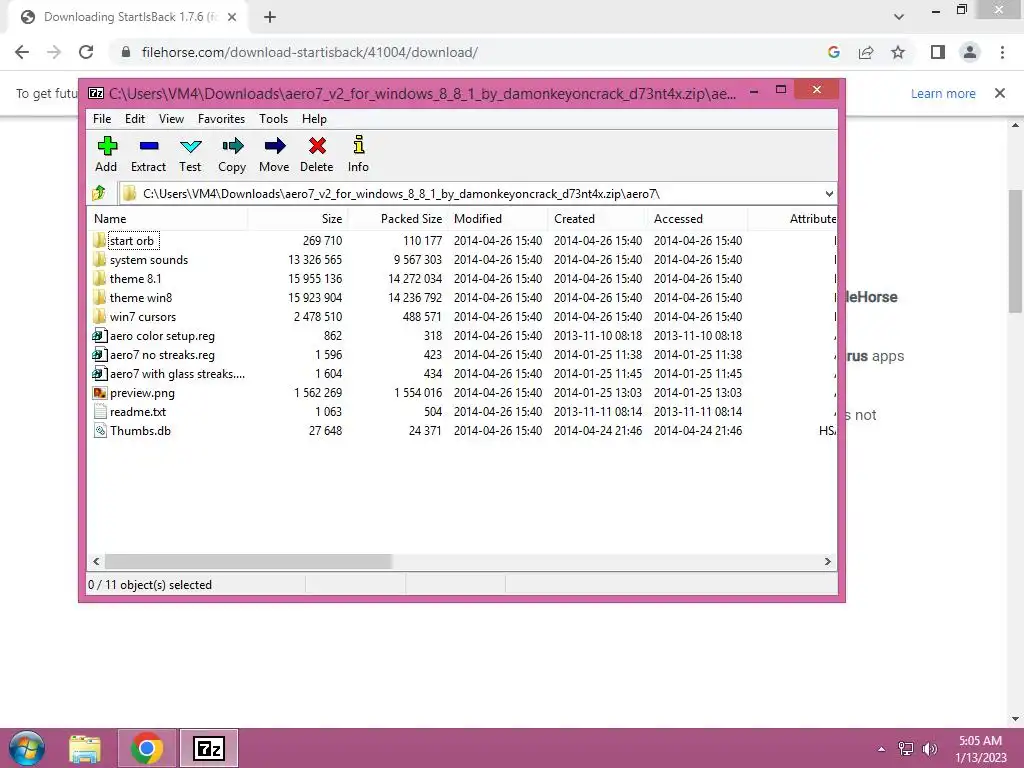Click the volume speaker tray icon
The width and height of the screenshot is (1024, 768).
click(930, 749)
